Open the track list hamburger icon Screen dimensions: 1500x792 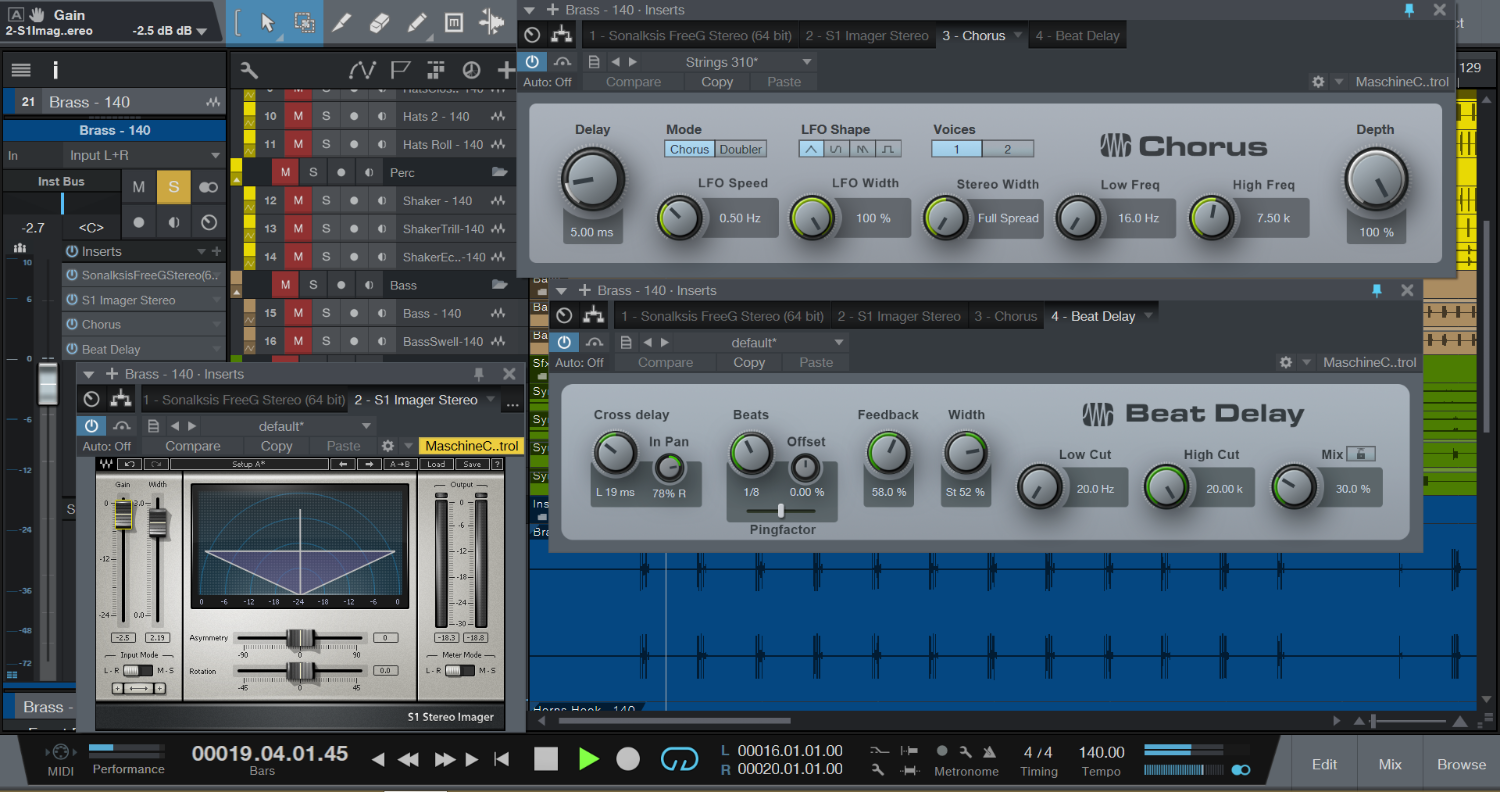(x=21, y=70)
